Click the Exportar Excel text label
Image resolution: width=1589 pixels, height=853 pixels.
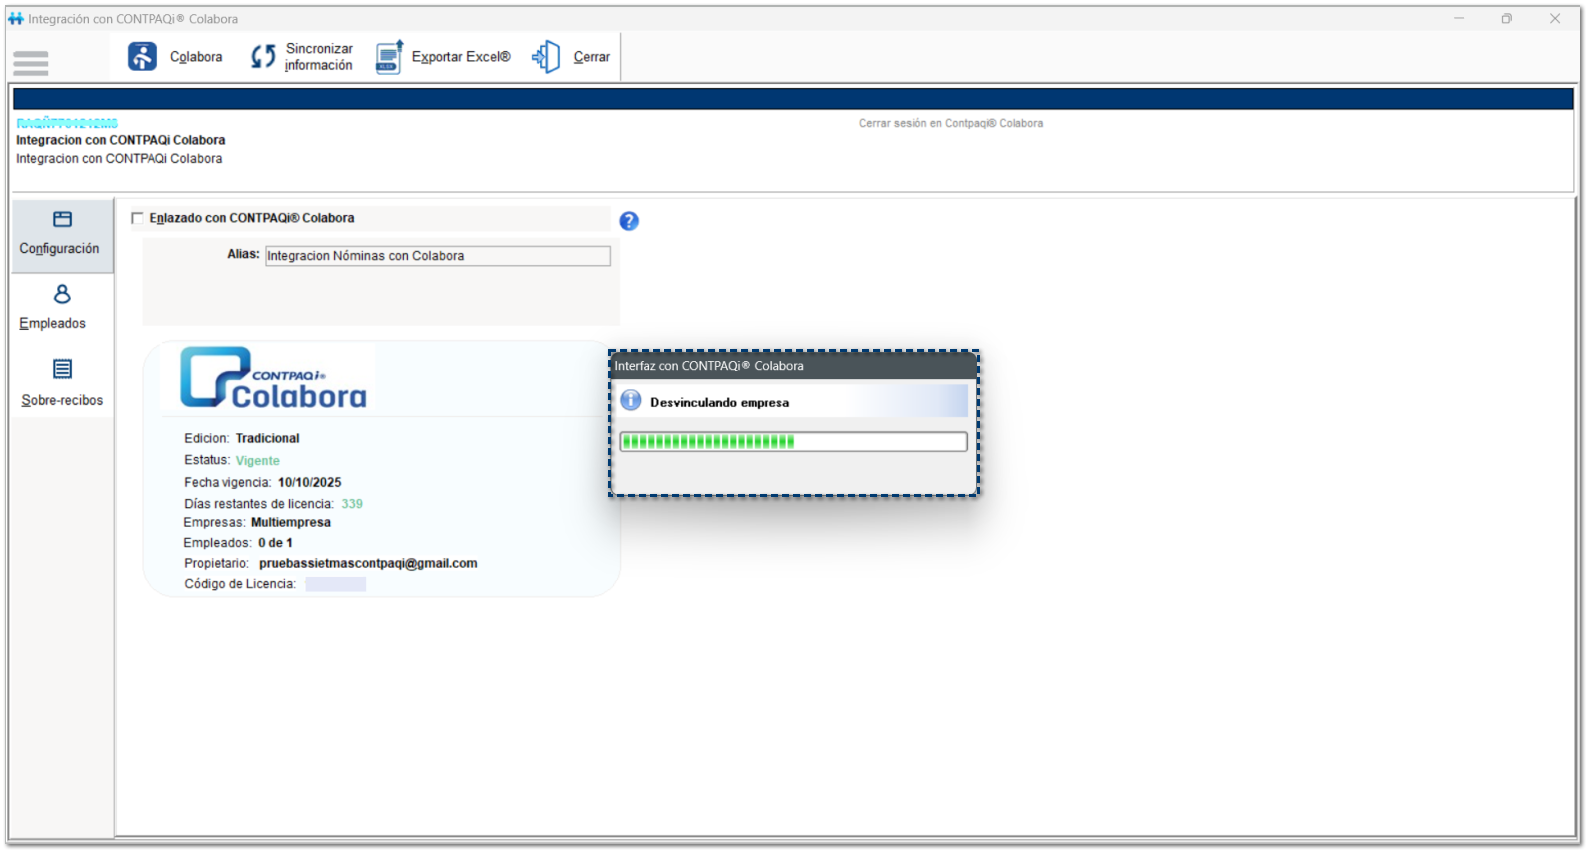click(x=461, y=57)
